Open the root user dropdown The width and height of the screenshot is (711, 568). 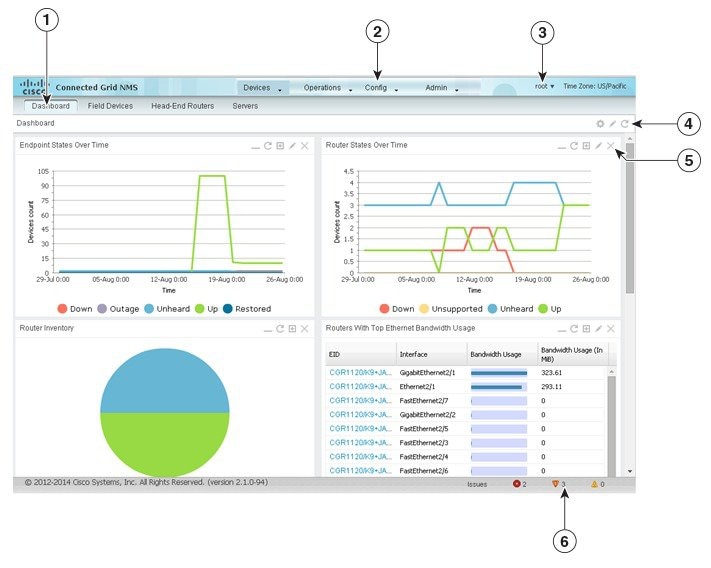click(x=544, y=86)
